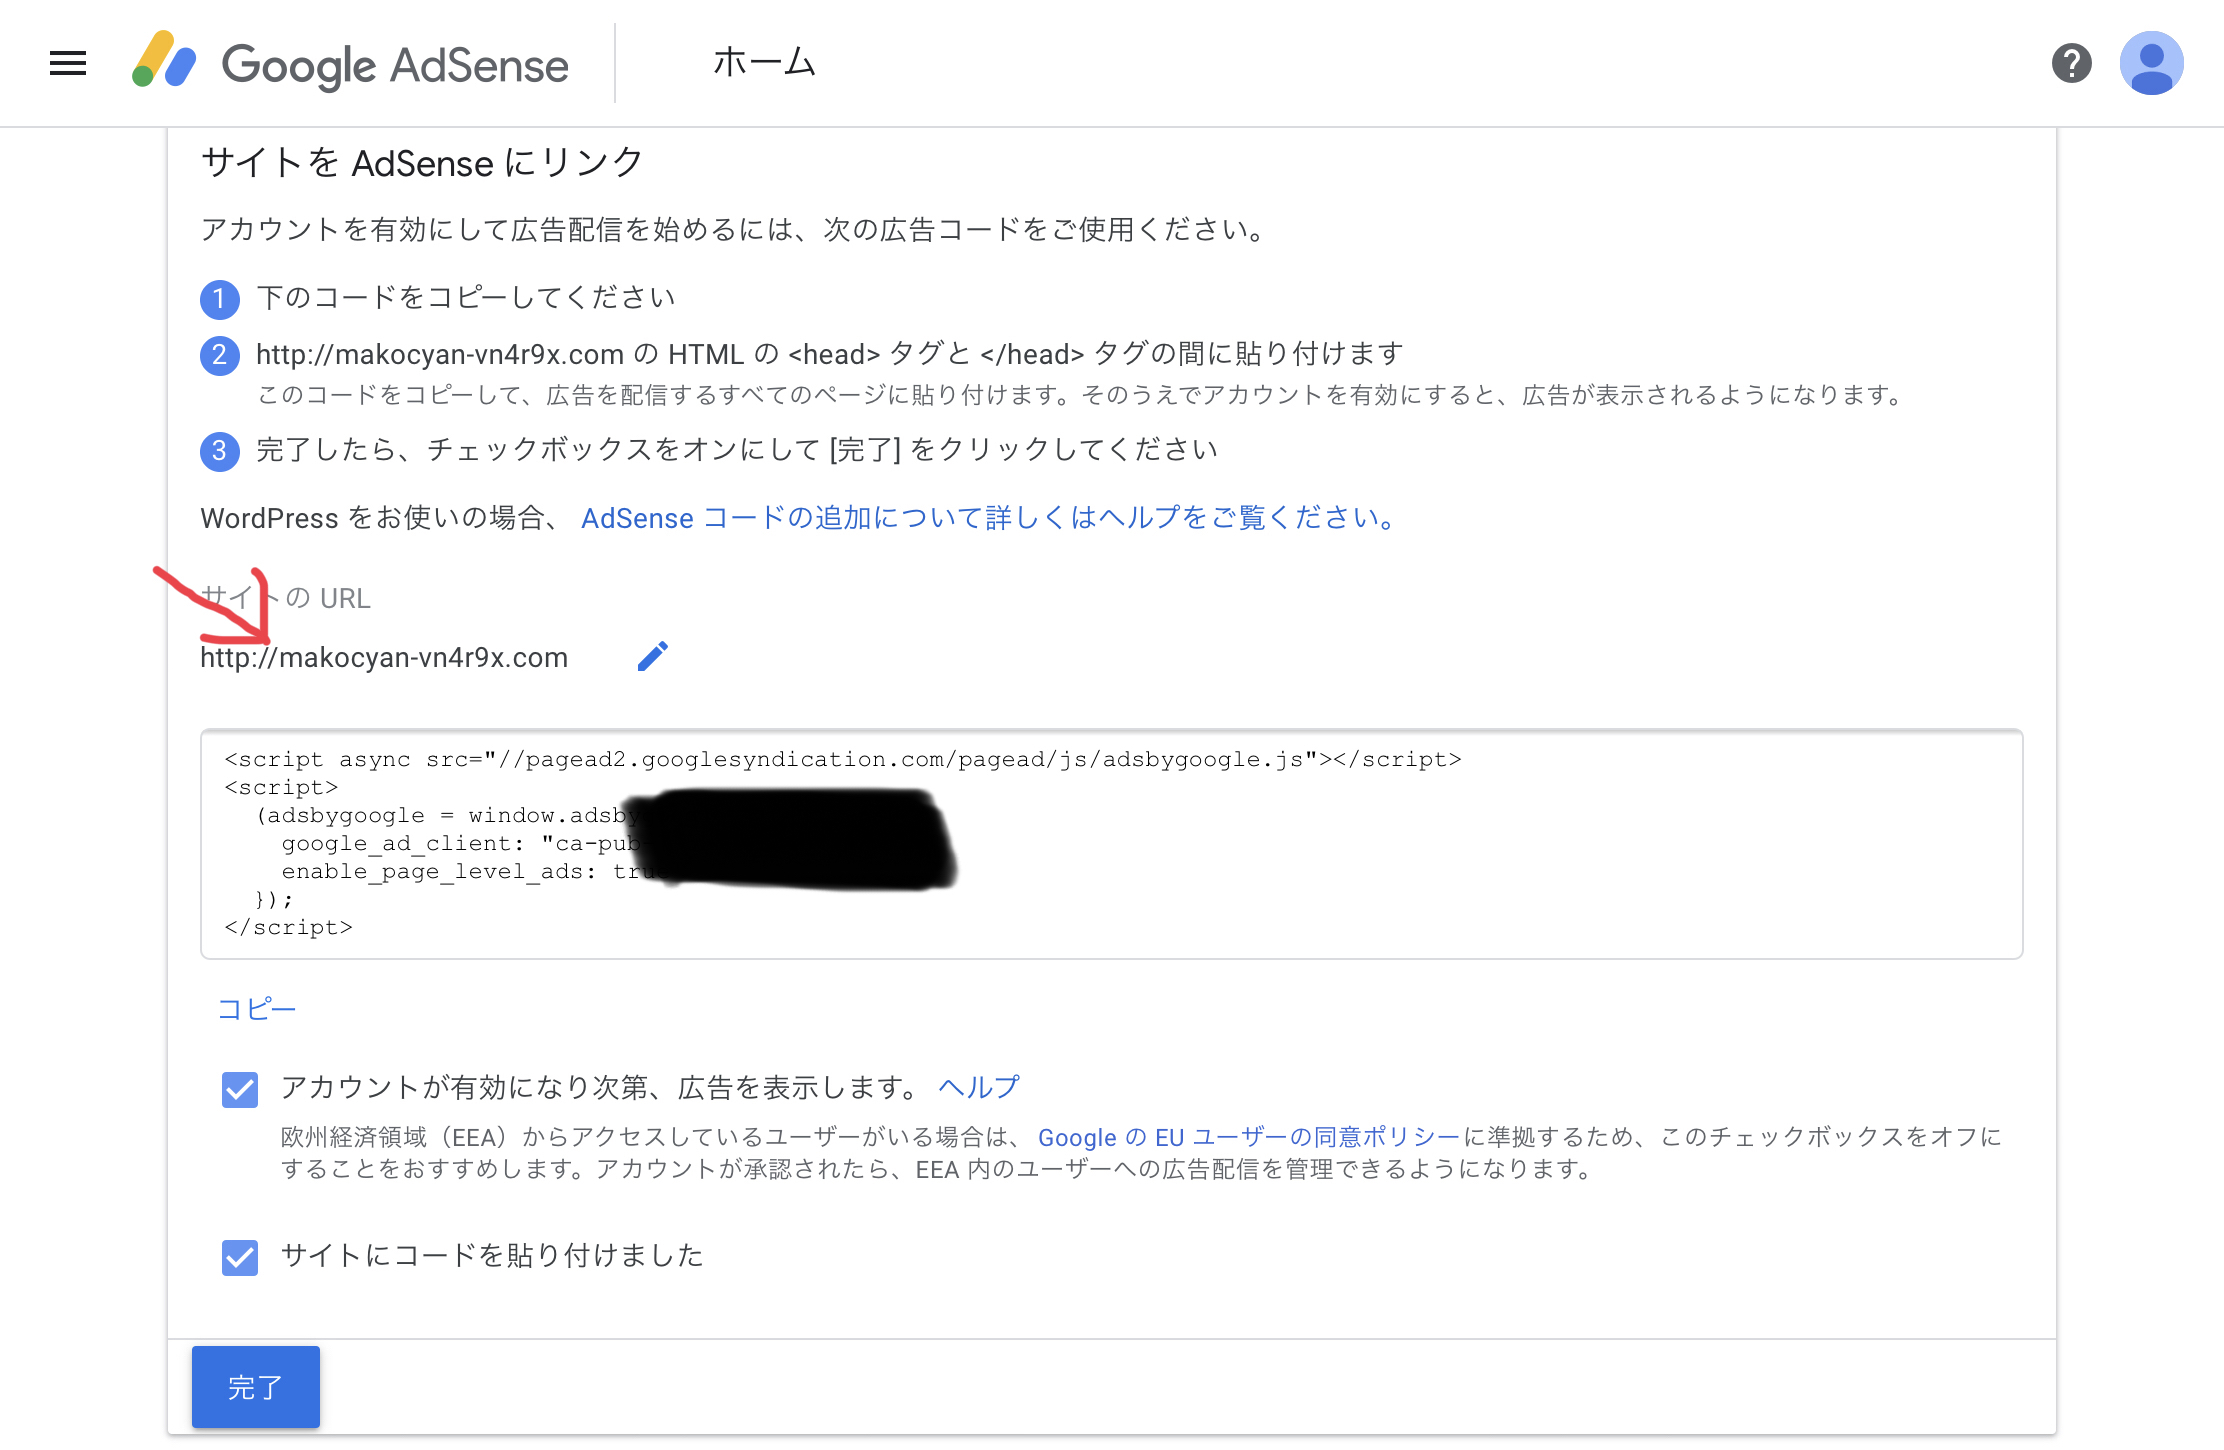Open the ヘルプ link beside ads checkbox
The image size is (2224, 1450).
979,1087
